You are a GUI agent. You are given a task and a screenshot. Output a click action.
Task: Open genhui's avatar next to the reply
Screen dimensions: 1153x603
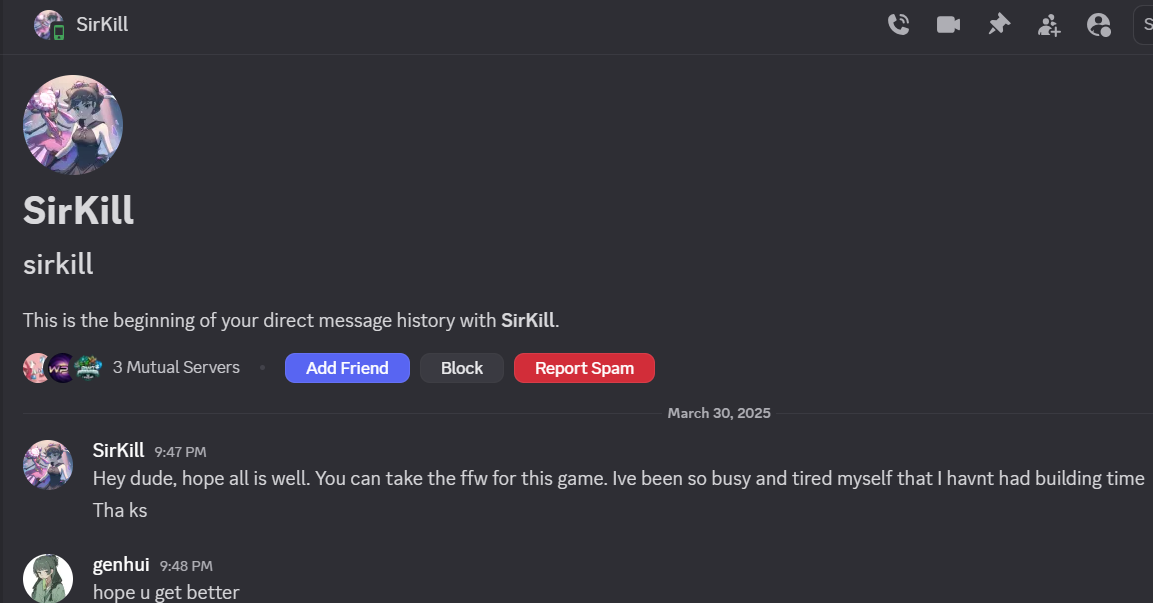[x=48, y=579]
